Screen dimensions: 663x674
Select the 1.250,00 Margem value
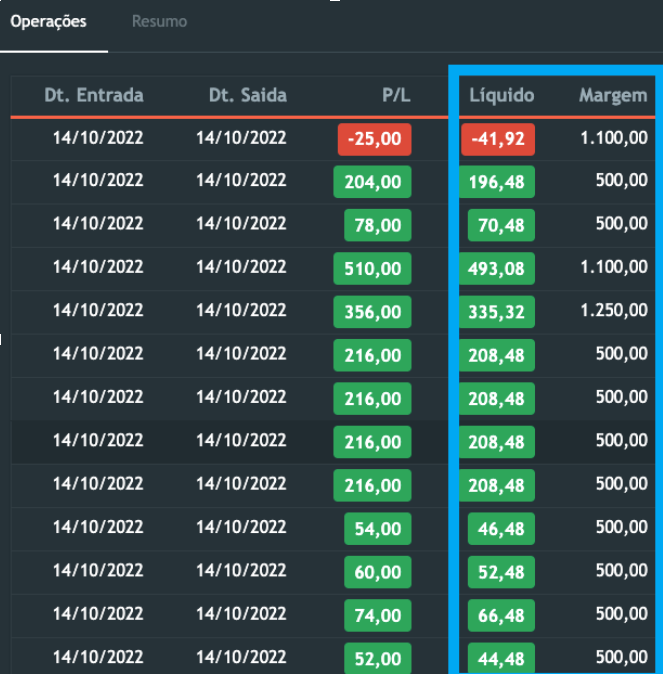(x=614, y=310)
